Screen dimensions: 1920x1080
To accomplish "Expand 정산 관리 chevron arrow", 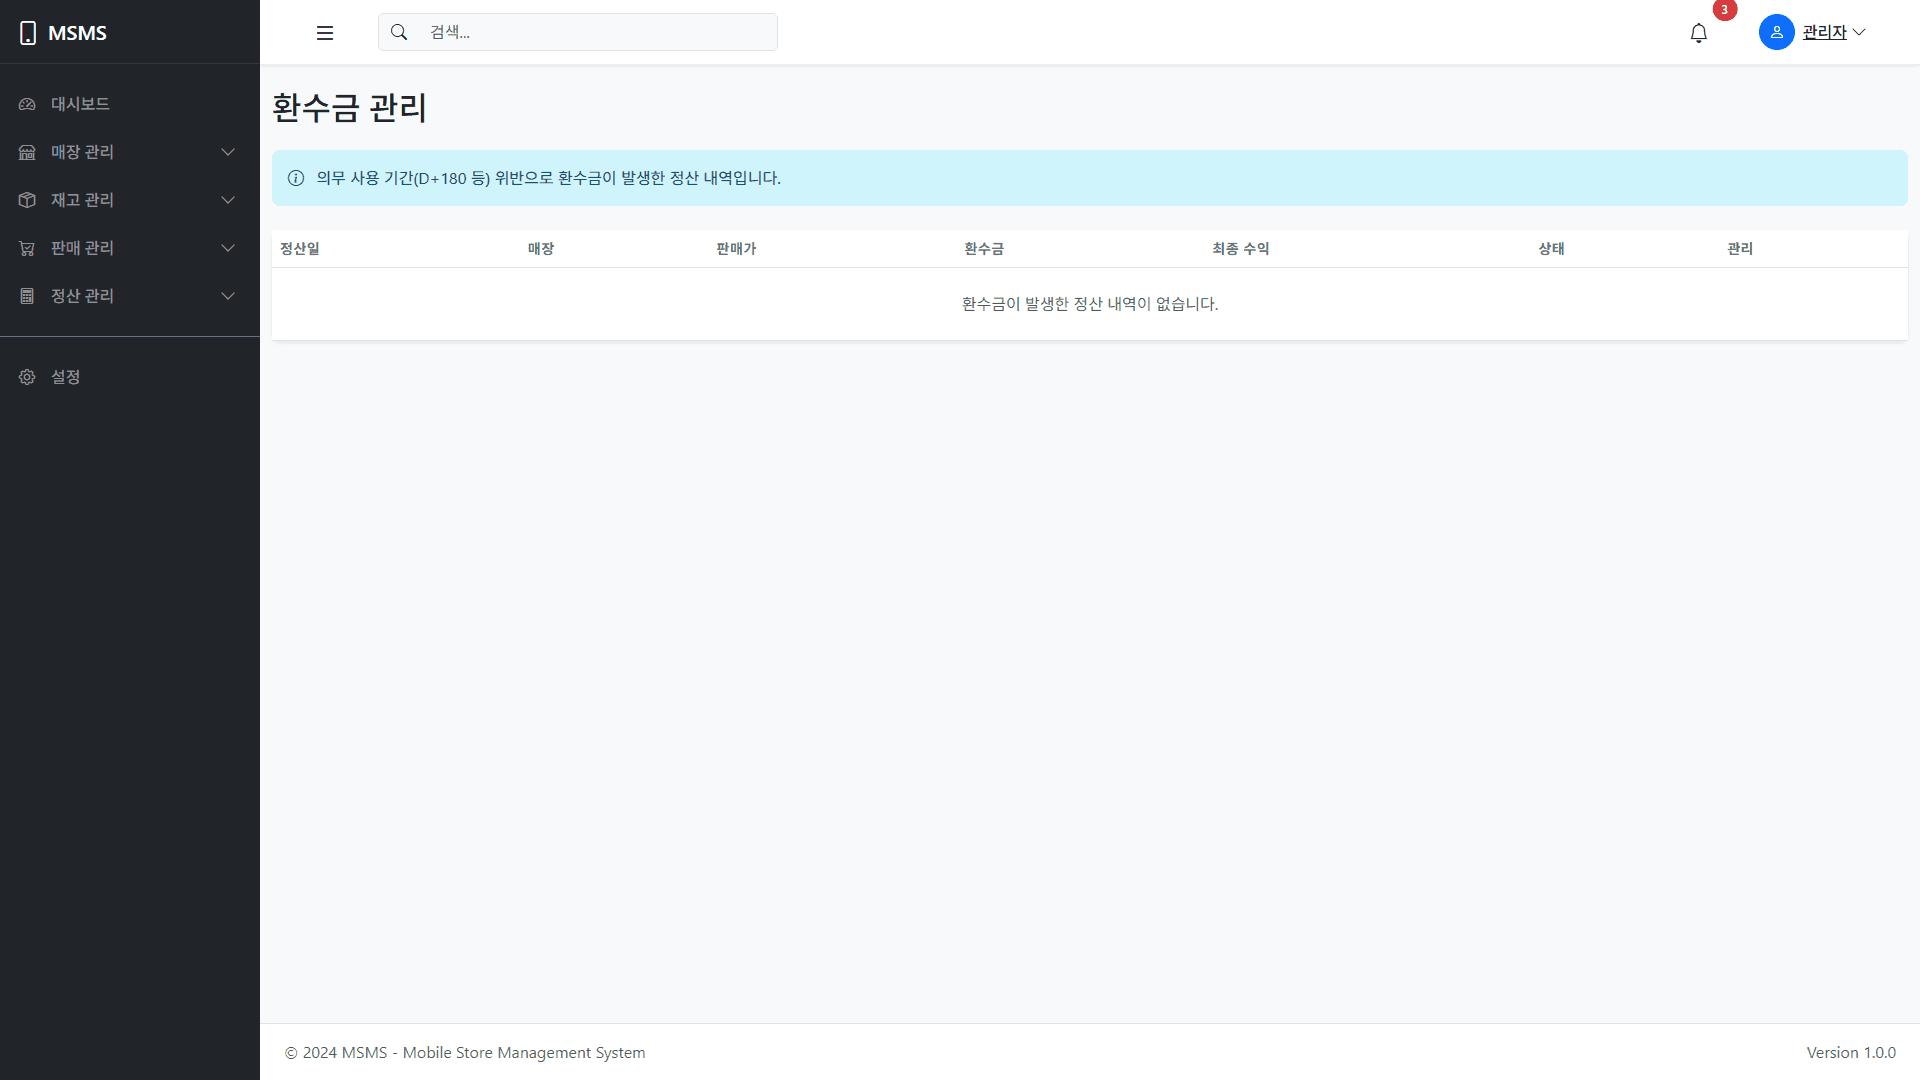I will [x=228, y=296].
